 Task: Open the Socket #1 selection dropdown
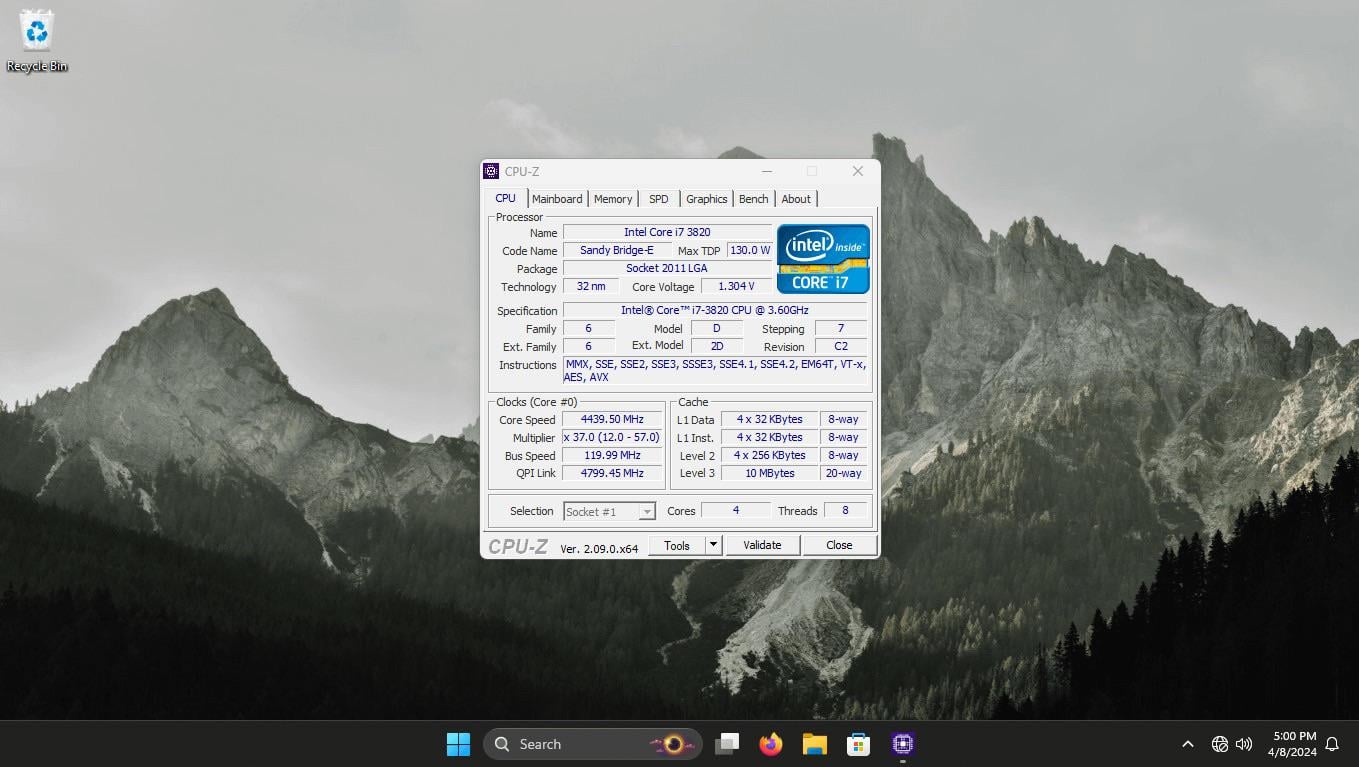[610, 511]
